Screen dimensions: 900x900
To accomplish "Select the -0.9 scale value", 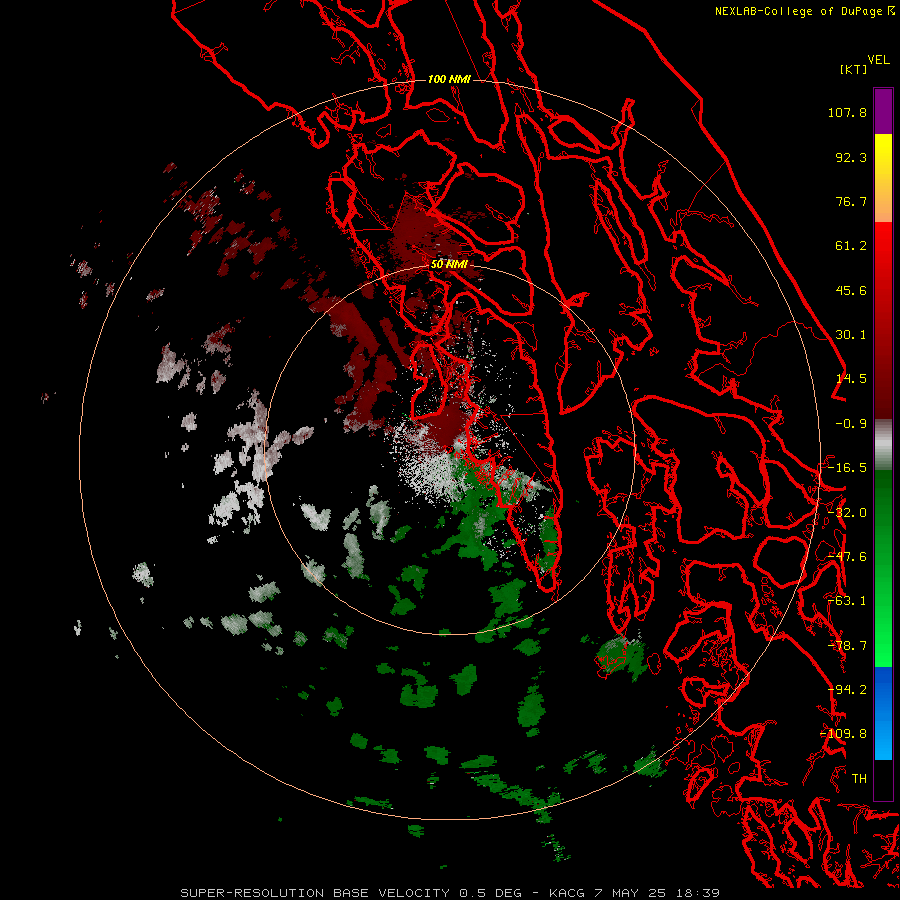I will click(x=851, y=424).
